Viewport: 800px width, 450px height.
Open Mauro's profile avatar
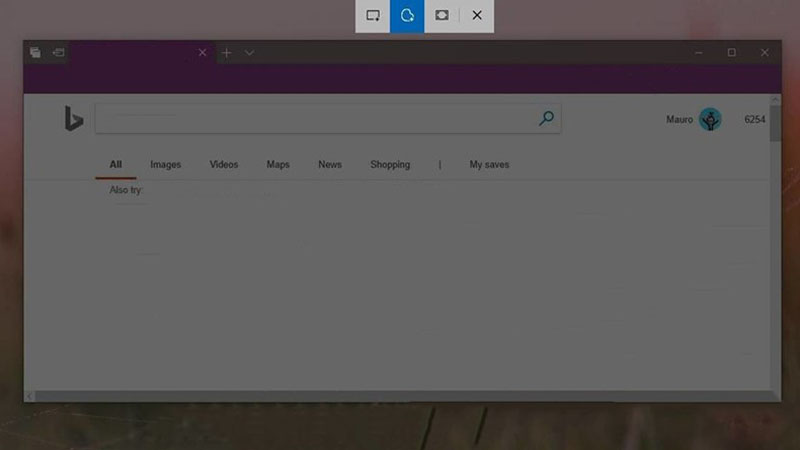710,120
